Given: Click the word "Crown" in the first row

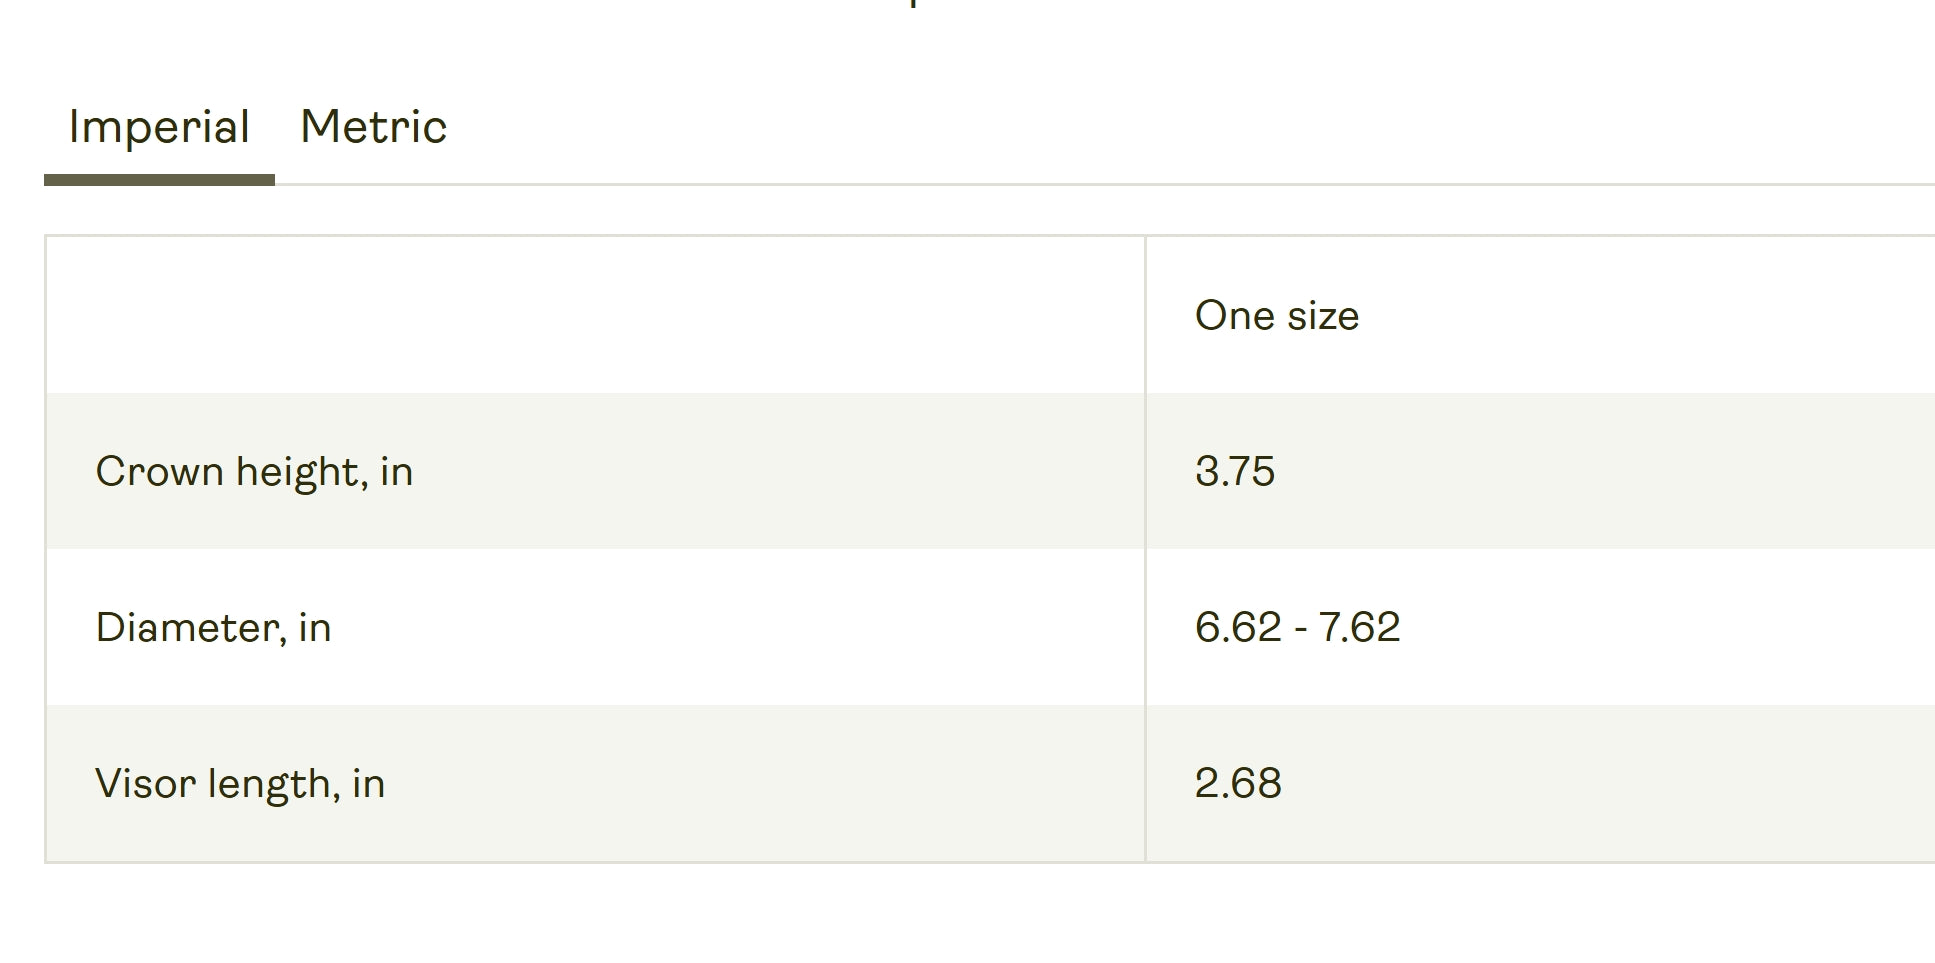Looking at the screenshot, I should pyautogui.click(x=145, y=472).
